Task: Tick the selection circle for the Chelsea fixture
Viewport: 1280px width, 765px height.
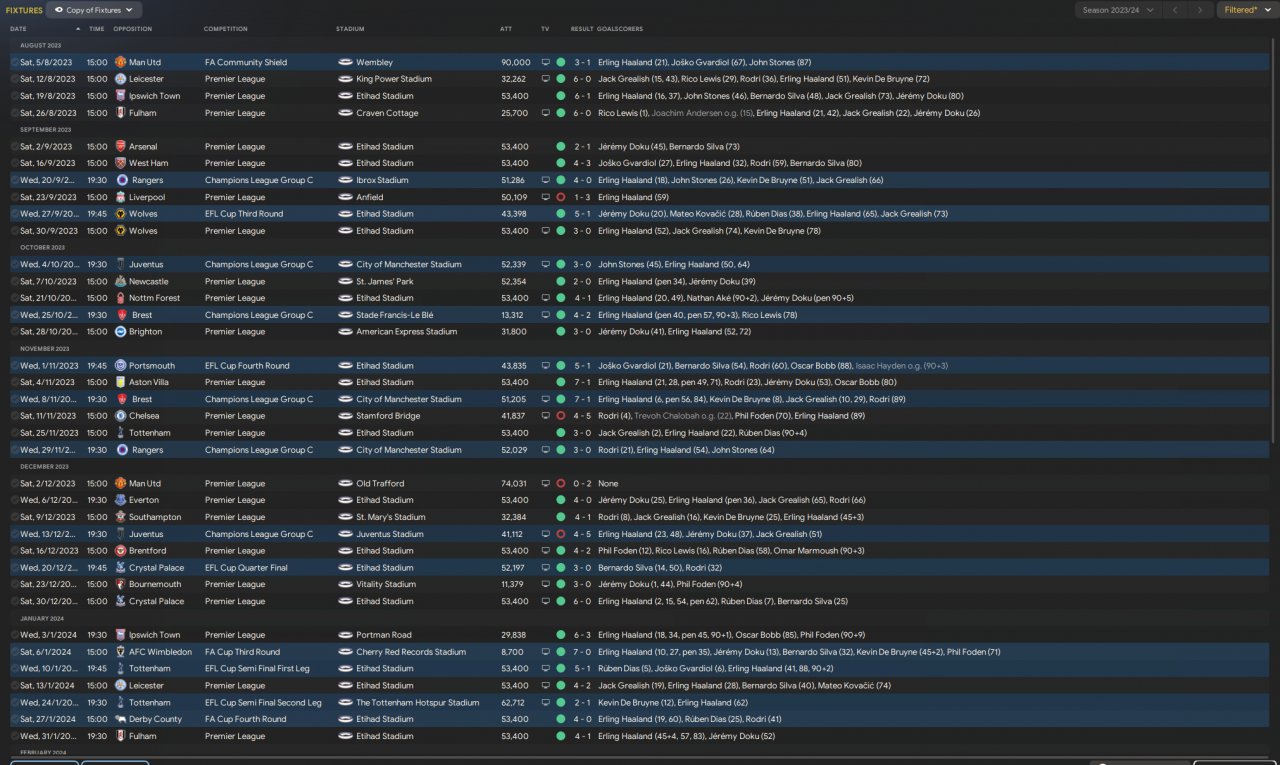Action: point(15,416)
